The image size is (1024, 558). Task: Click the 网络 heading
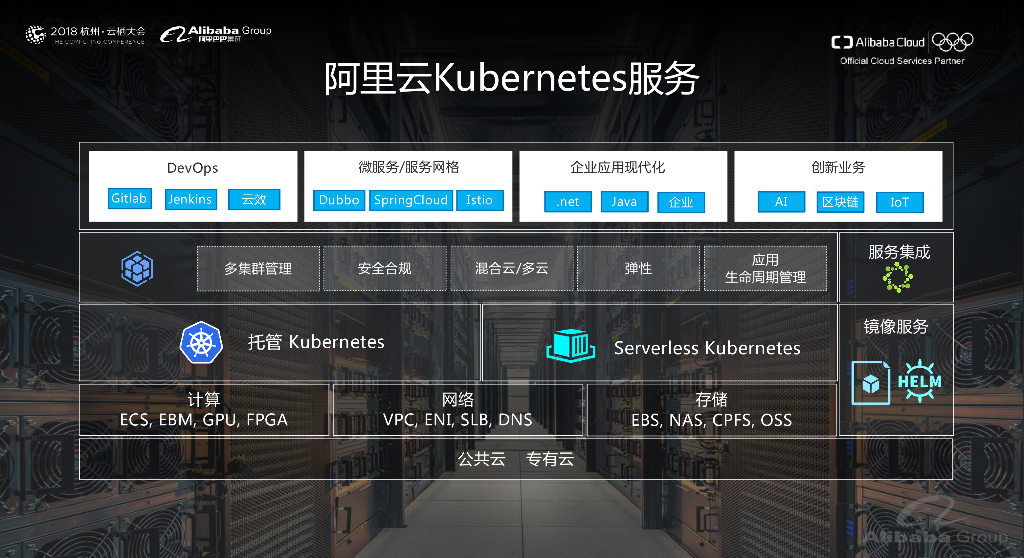[458, 399]
